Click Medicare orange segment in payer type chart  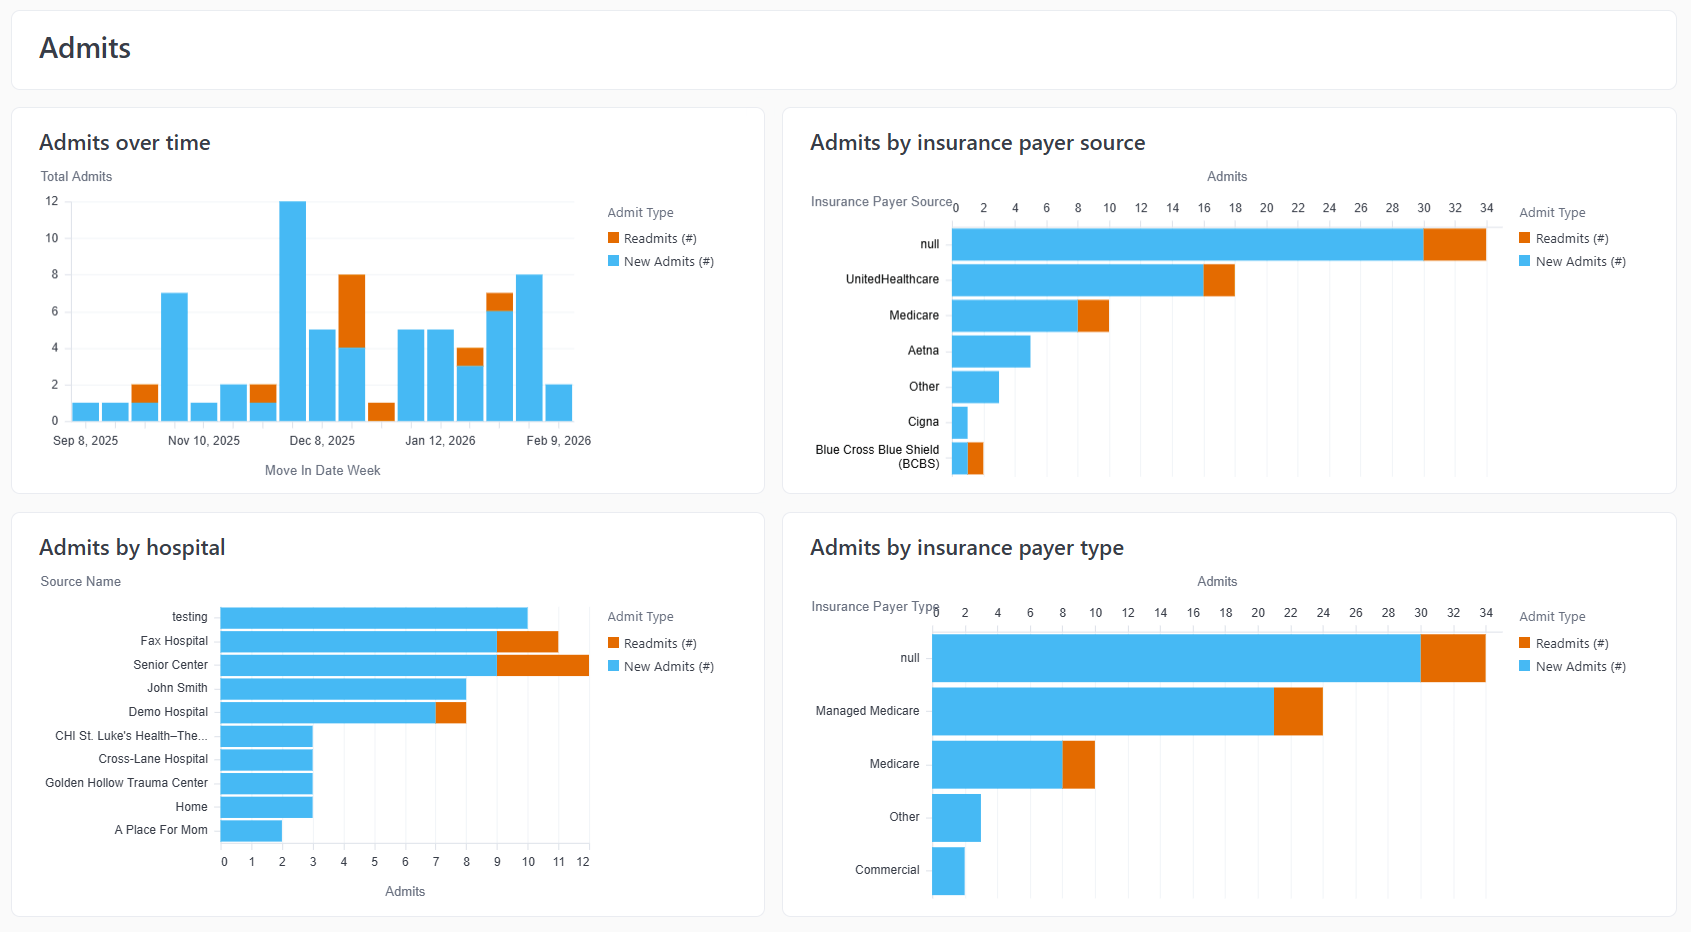click(1078, 765)
